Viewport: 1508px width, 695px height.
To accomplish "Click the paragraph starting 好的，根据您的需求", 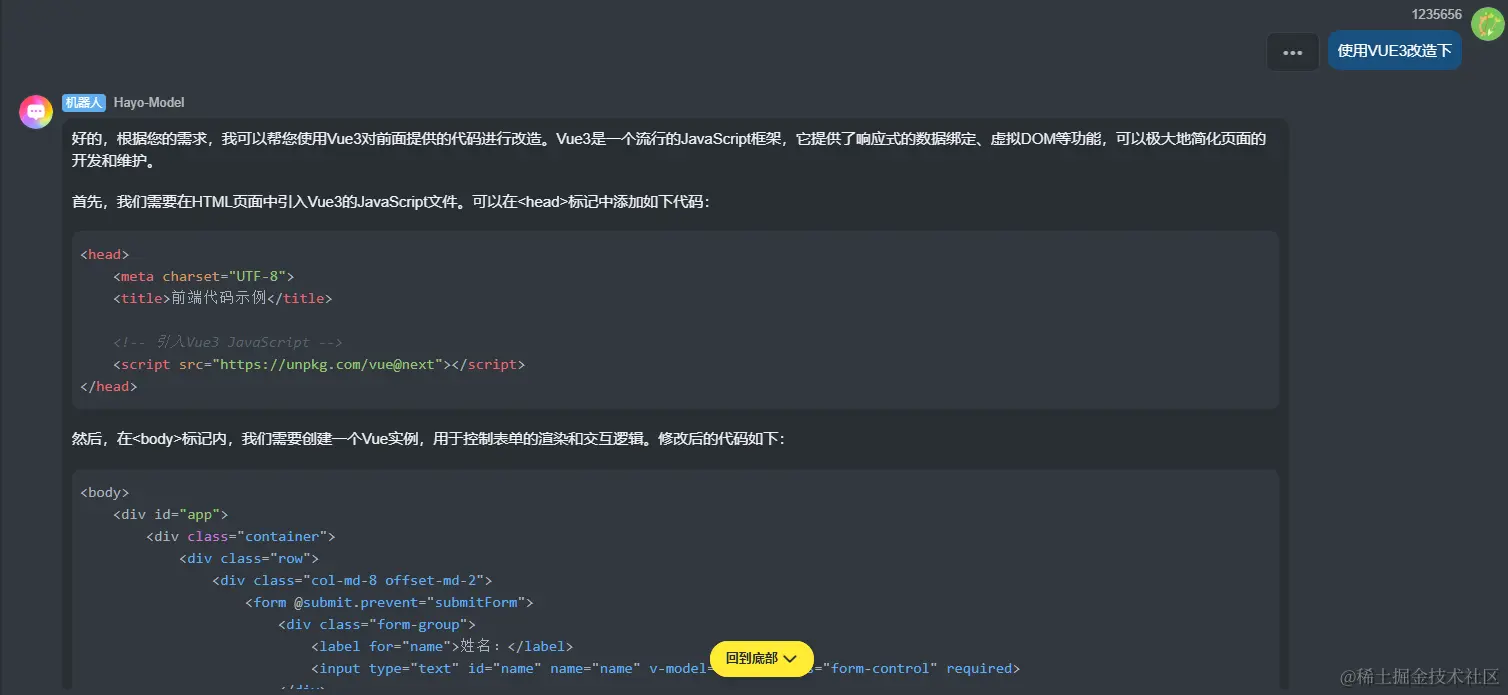I will 669,150.
